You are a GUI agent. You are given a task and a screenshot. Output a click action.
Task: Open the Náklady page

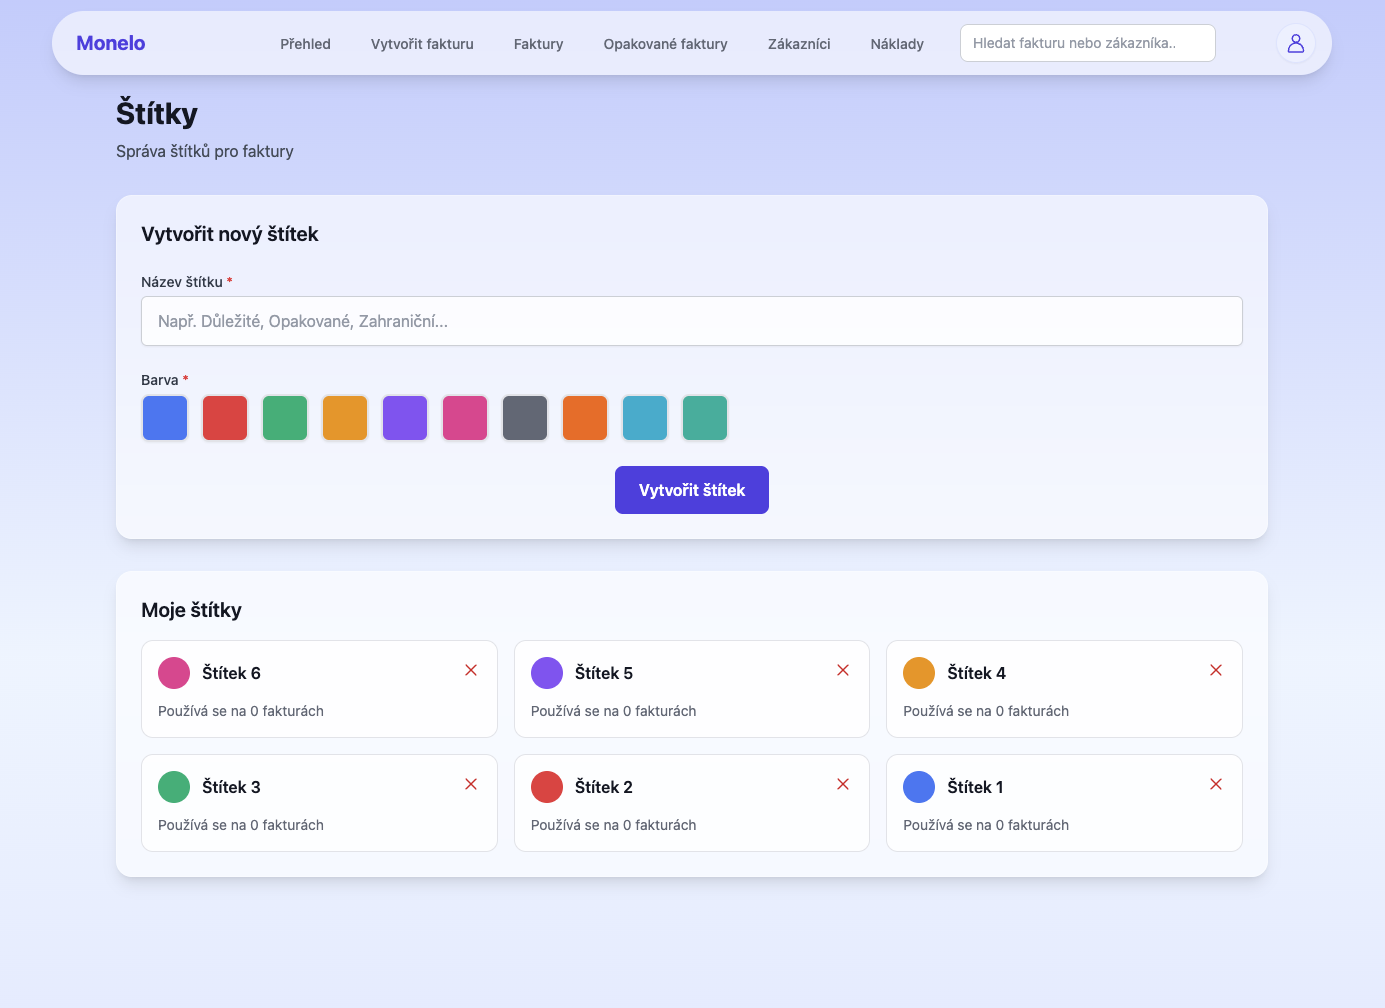point(896,44)
